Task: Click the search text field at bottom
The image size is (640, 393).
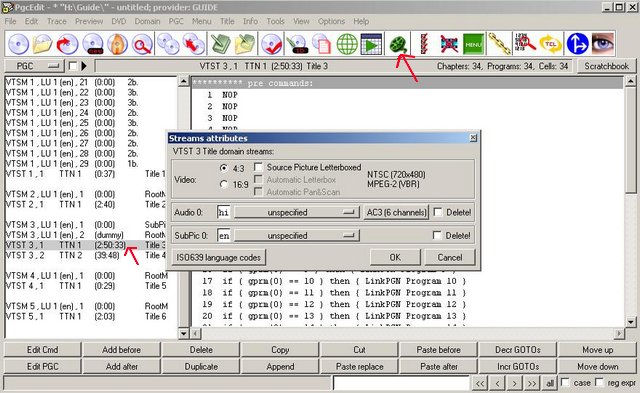Action: 401,383
